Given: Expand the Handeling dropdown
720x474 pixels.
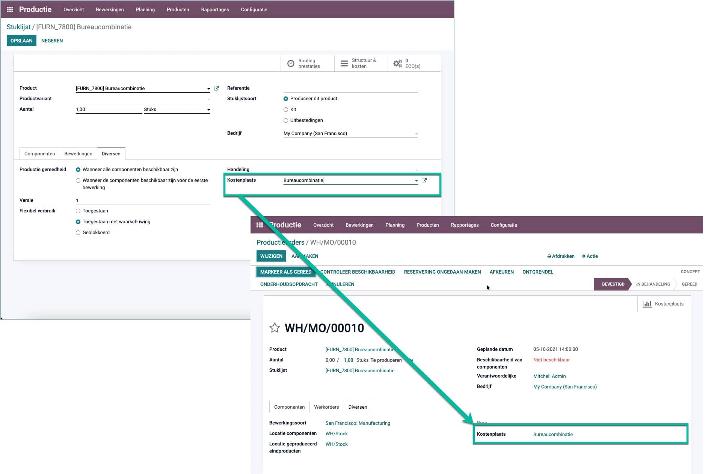Looking at the screenshot, I should pyautogui.click(x=416, y=169).
